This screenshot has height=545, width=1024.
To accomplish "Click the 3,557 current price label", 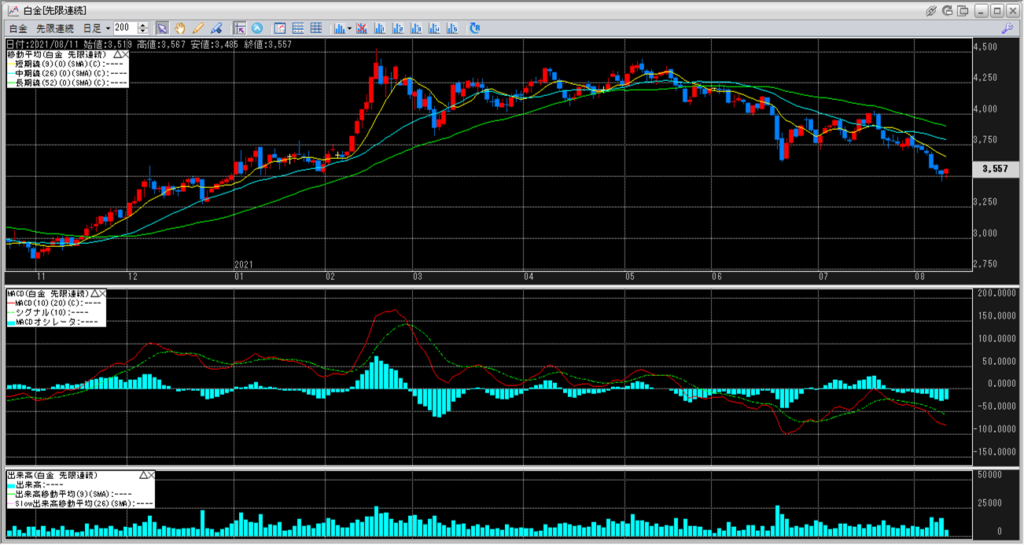I will 995,168.
